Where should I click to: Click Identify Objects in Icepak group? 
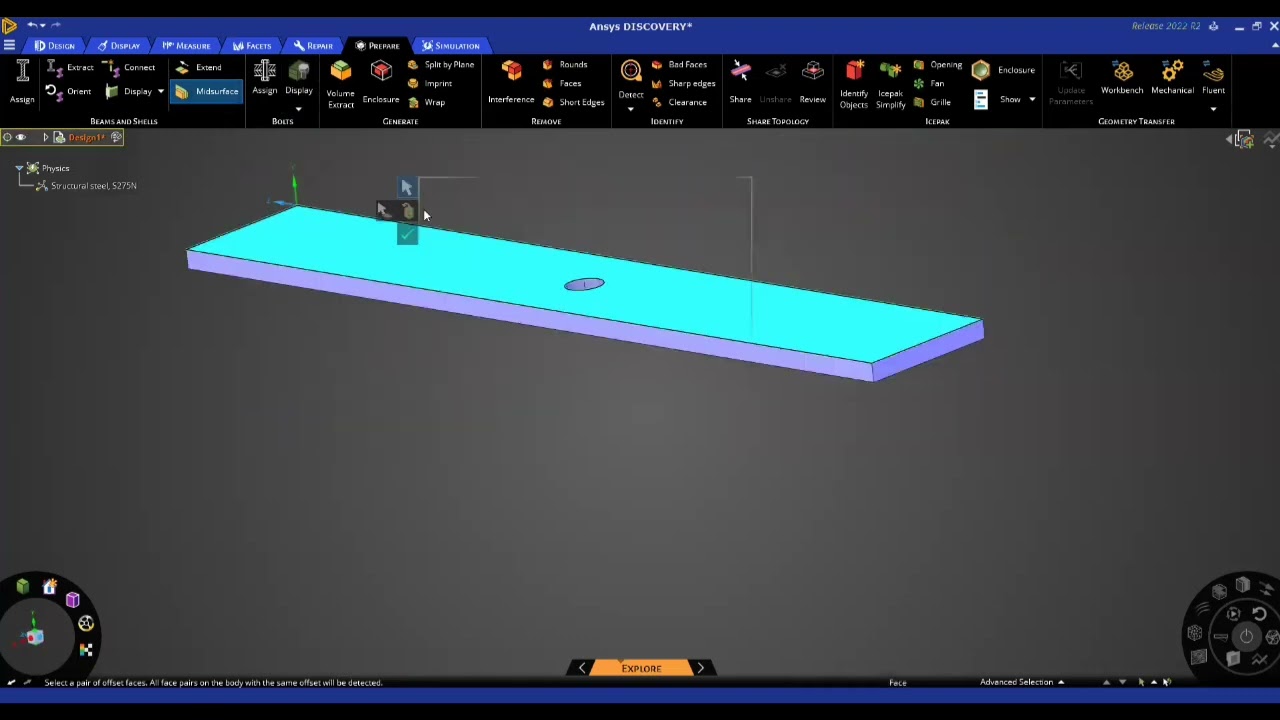click(x=854, y=84)
